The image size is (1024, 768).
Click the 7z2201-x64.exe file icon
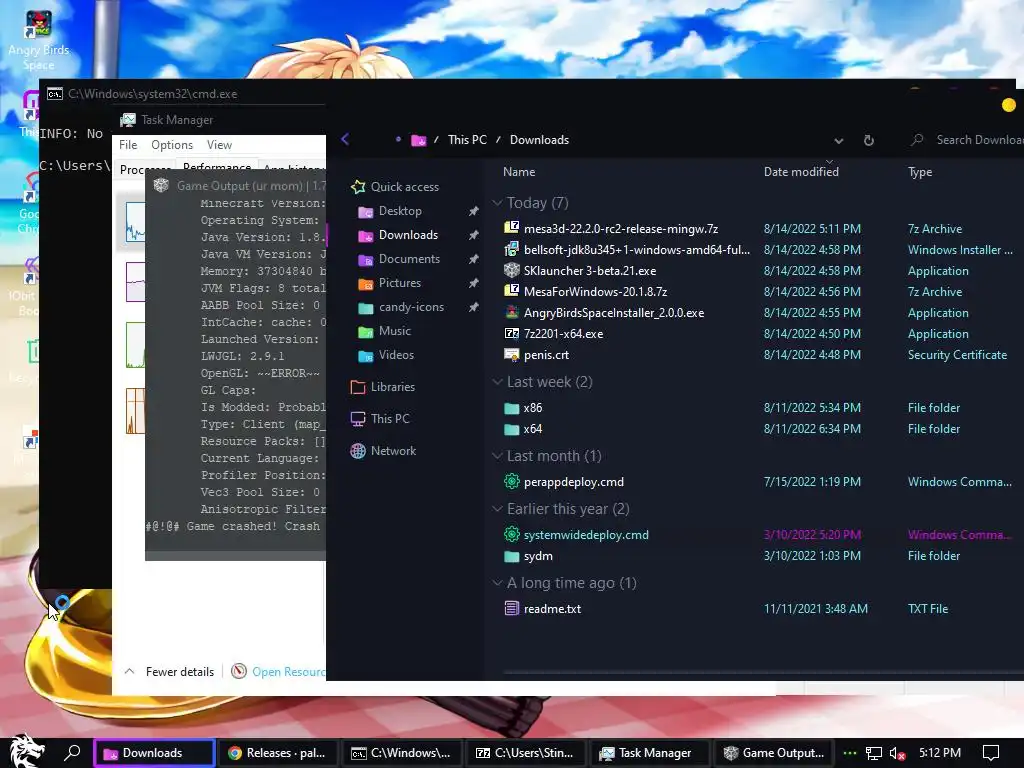[511, 333]
